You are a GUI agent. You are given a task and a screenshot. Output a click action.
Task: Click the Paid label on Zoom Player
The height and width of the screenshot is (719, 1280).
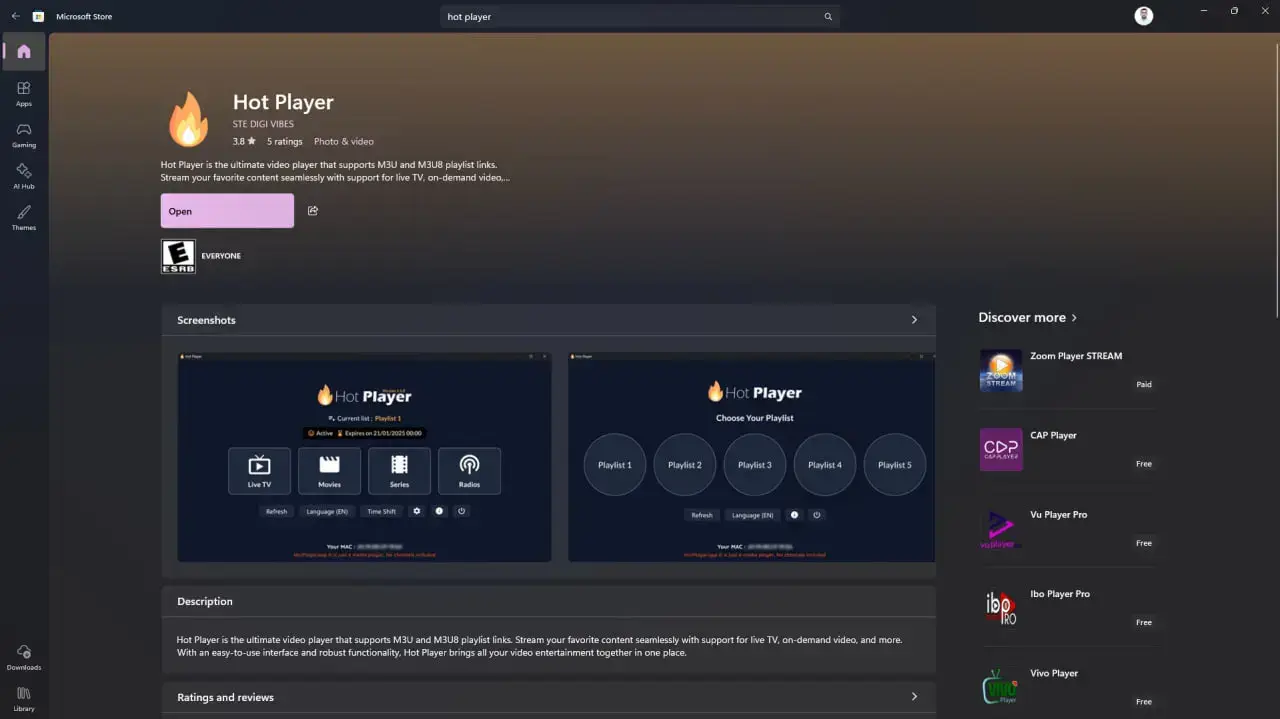pyautogui.click(x=1144, y=384)
